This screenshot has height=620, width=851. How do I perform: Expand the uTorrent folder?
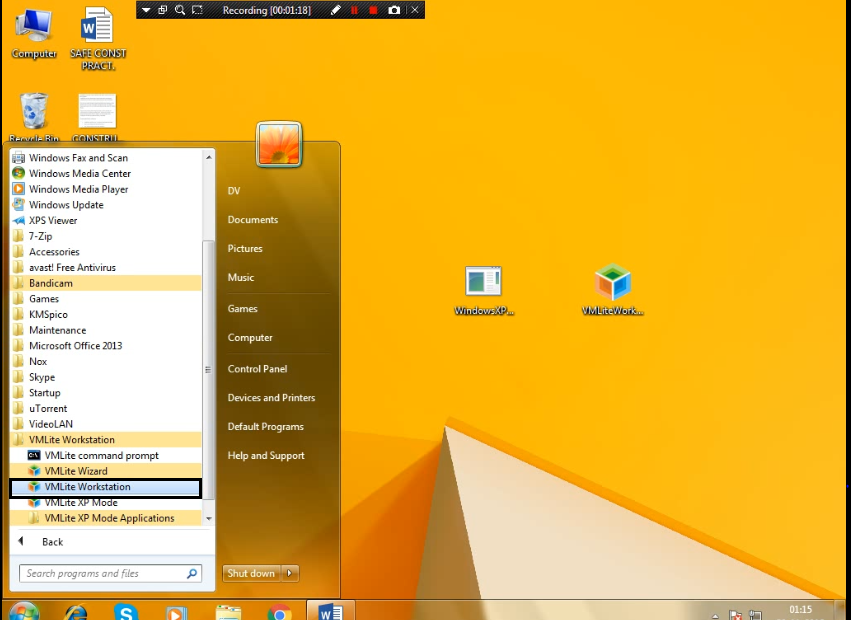106,408
